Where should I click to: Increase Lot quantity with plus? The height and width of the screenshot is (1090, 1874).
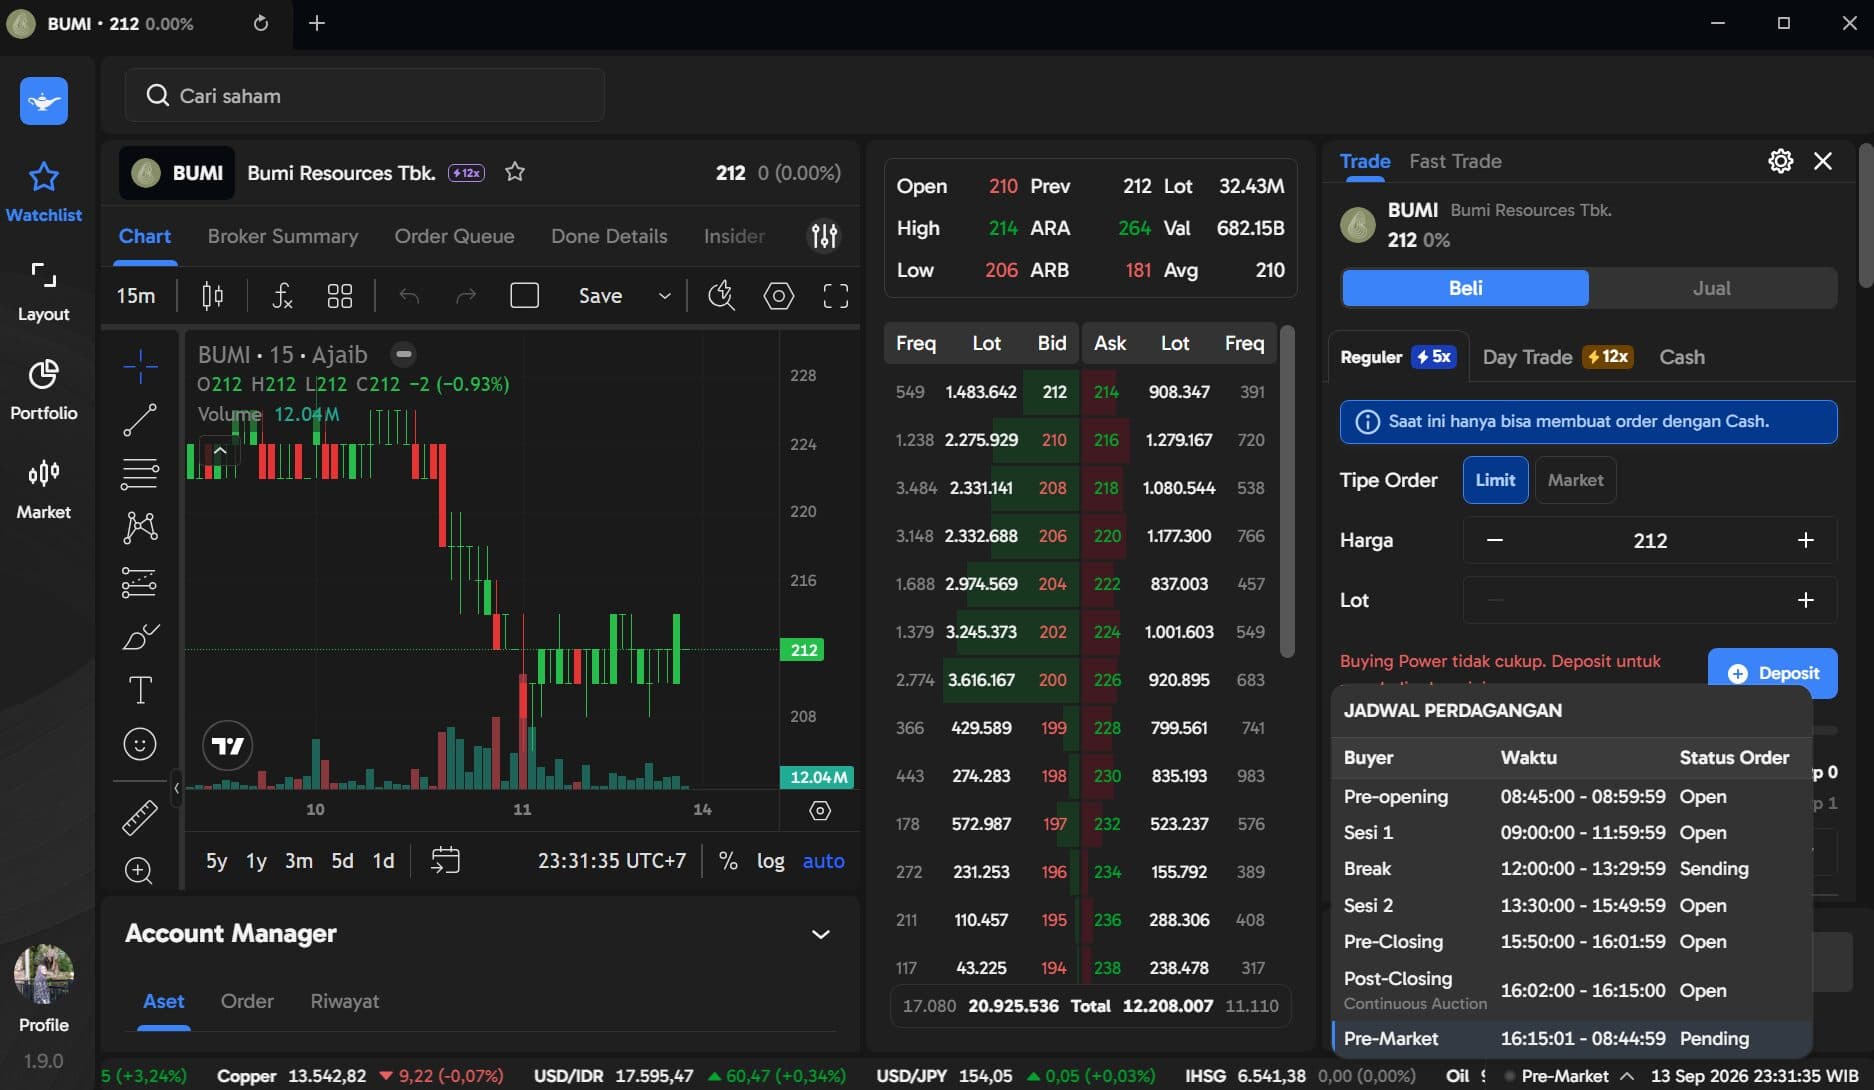click(1805, 600)
